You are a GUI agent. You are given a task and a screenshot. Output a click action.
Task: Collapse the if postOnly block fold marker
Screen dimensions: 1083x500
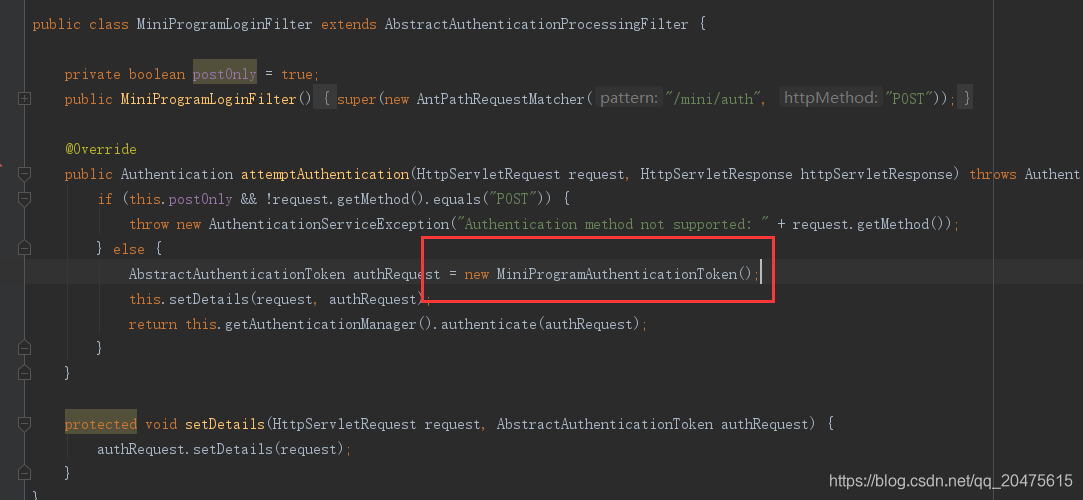(x=24, y=199)
